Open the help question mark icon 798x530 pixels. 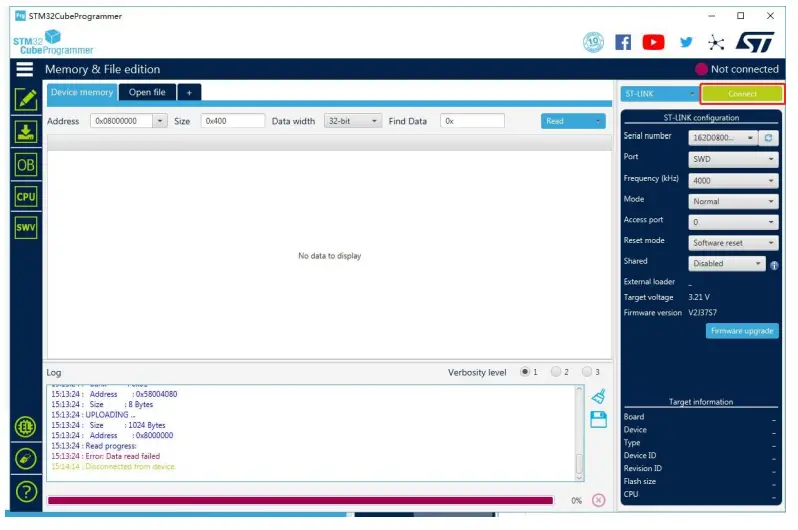tap(26, 492)
